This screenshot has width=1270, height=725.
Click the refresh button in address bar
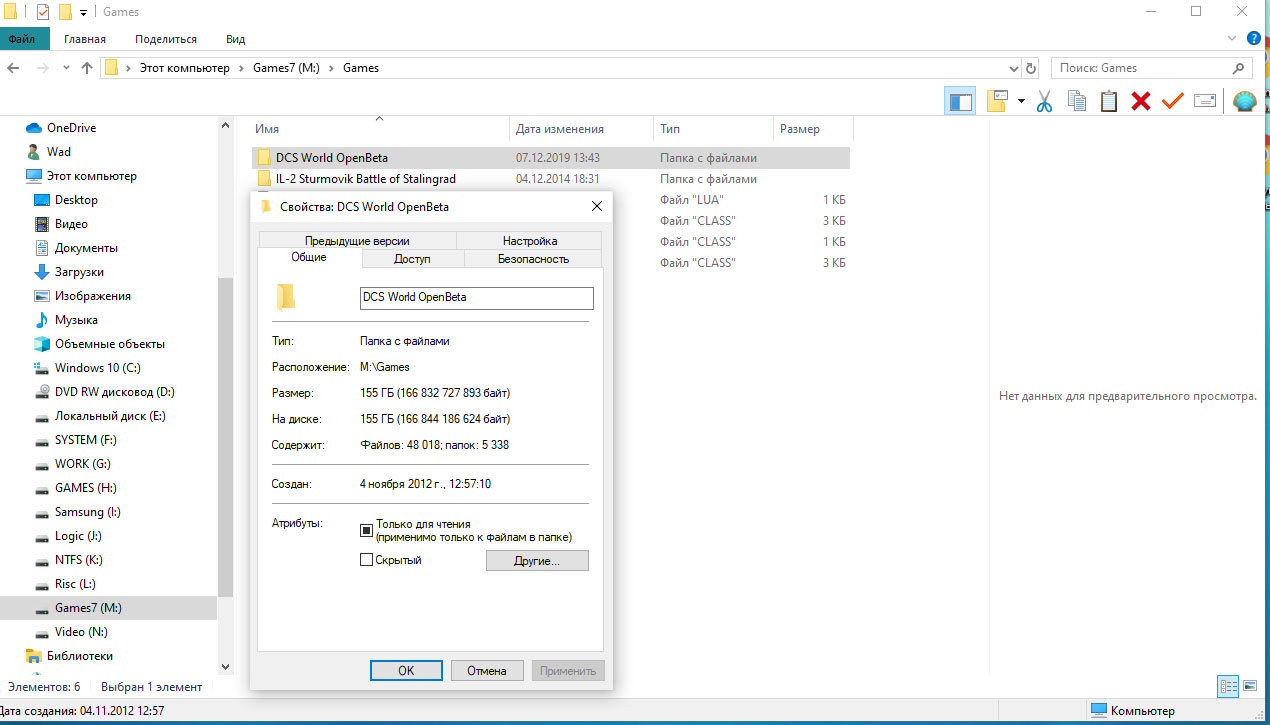click(x=1032, y=68)
